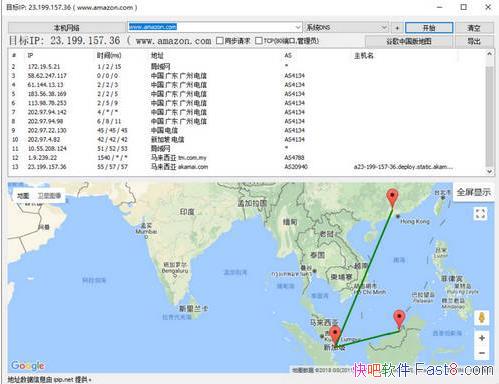
Task: Enable the 同步请求 checkbox
Action: click(220, 41)
